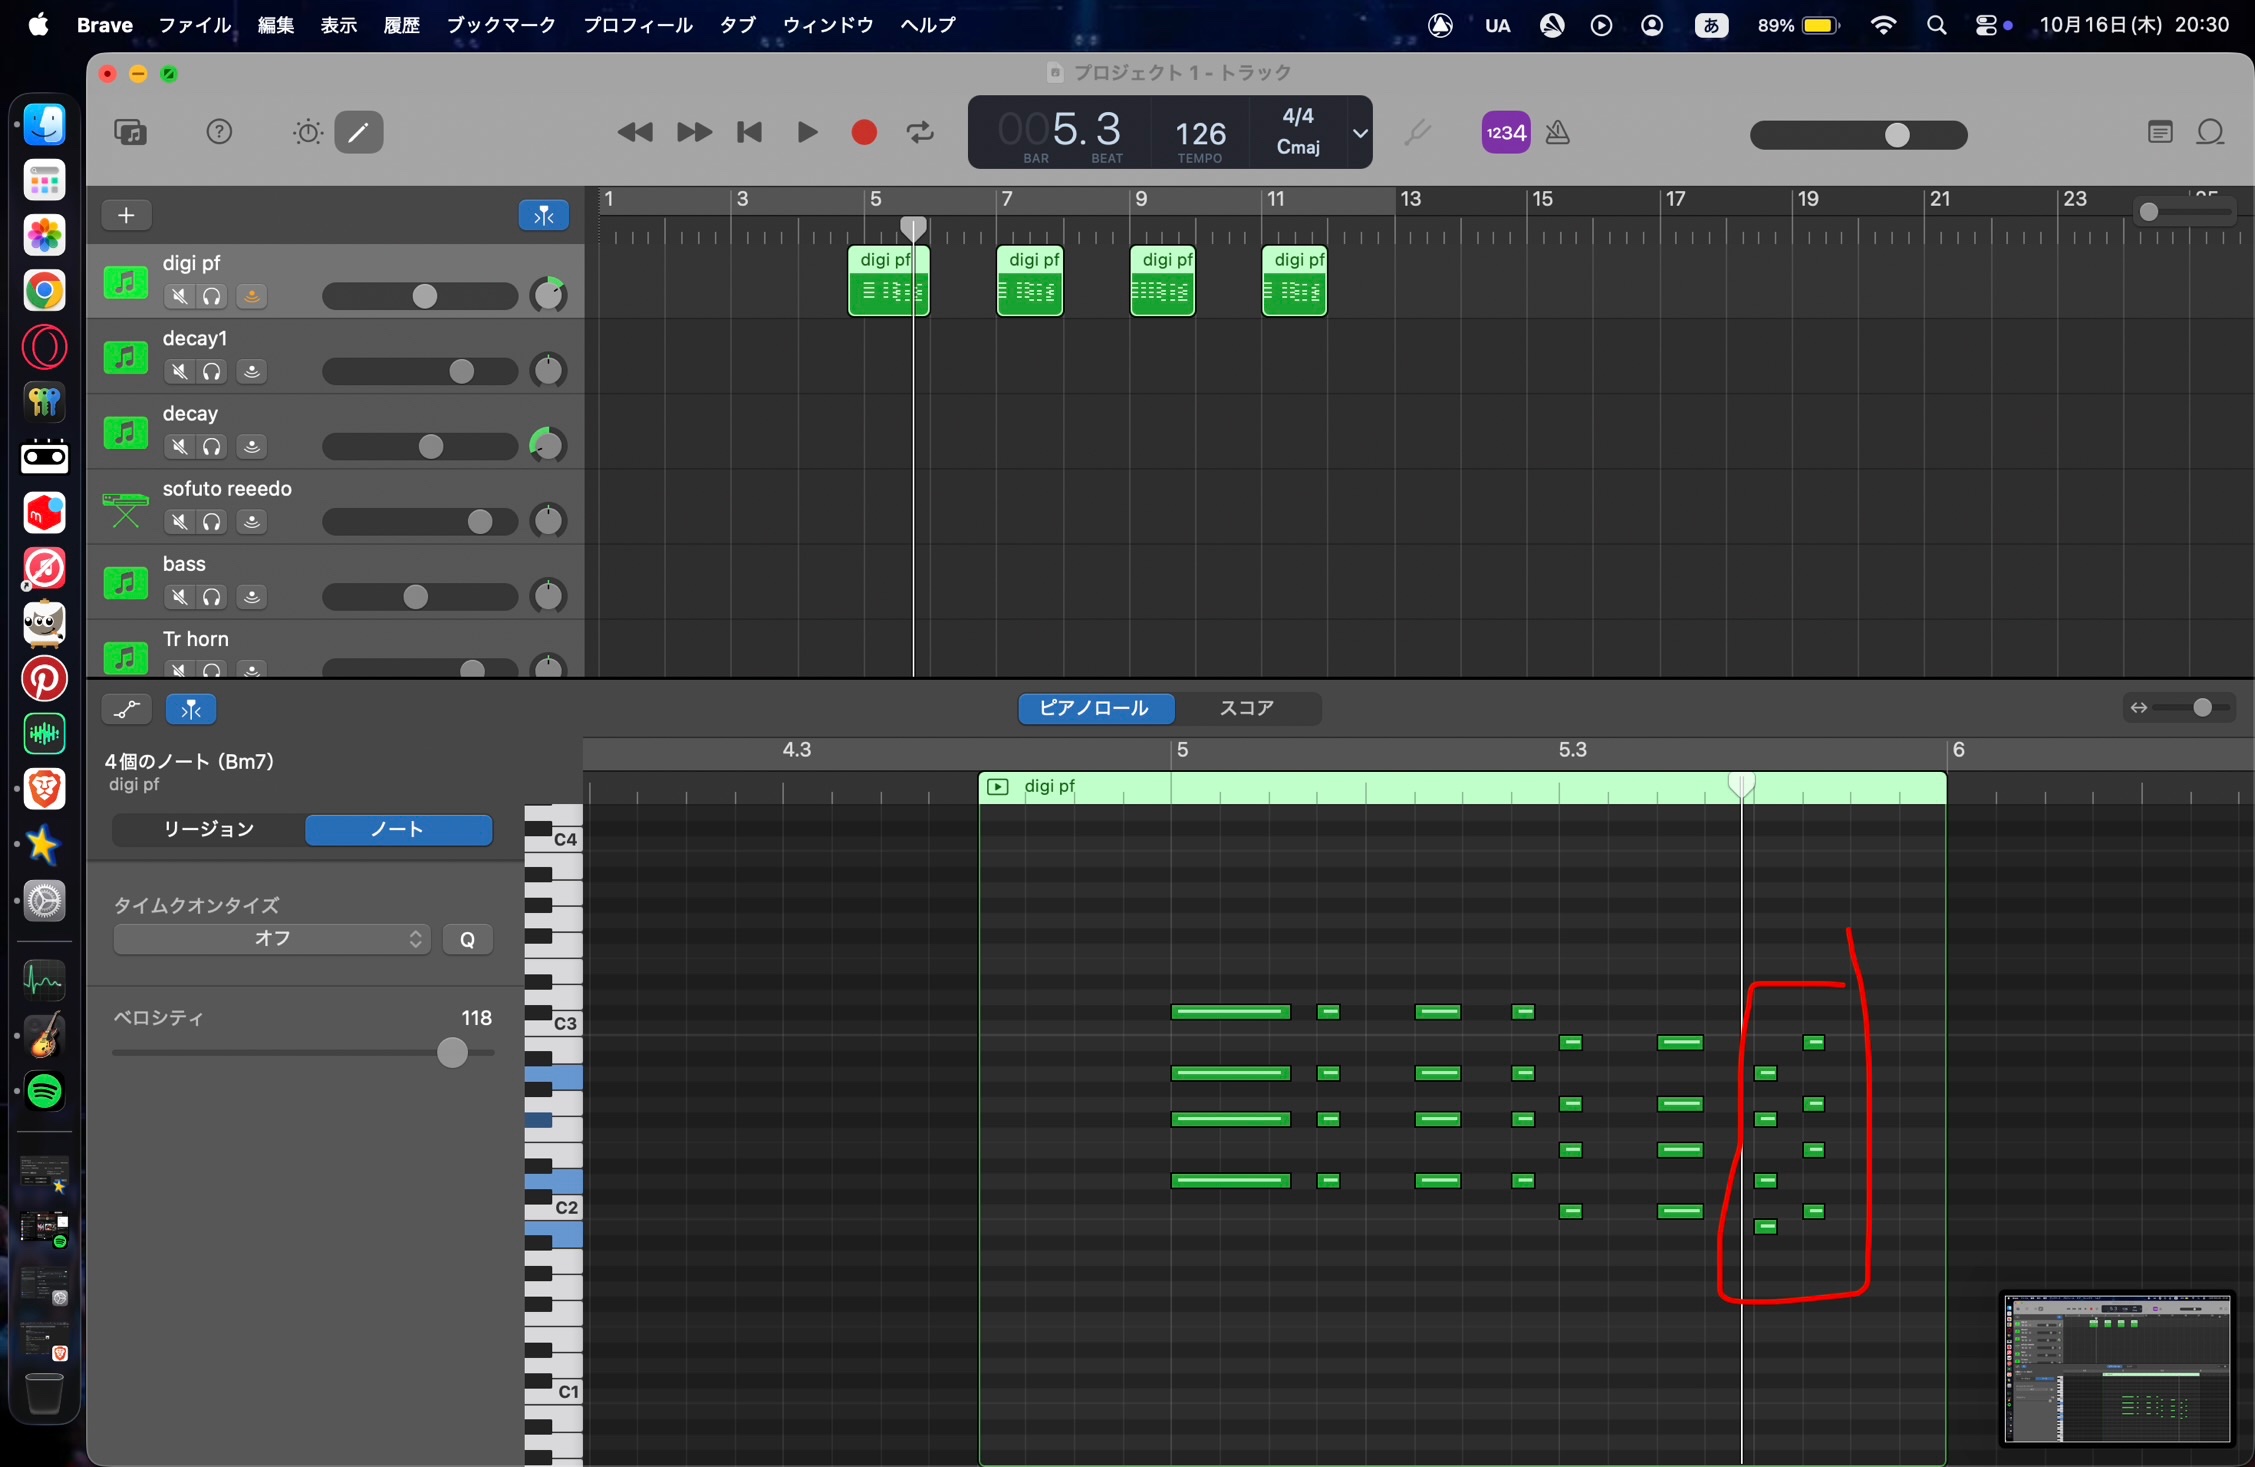The width and height of the screenshot is (2255, 1467).
Task: Solo the bass track with headphones
Action: coord(212,597)
